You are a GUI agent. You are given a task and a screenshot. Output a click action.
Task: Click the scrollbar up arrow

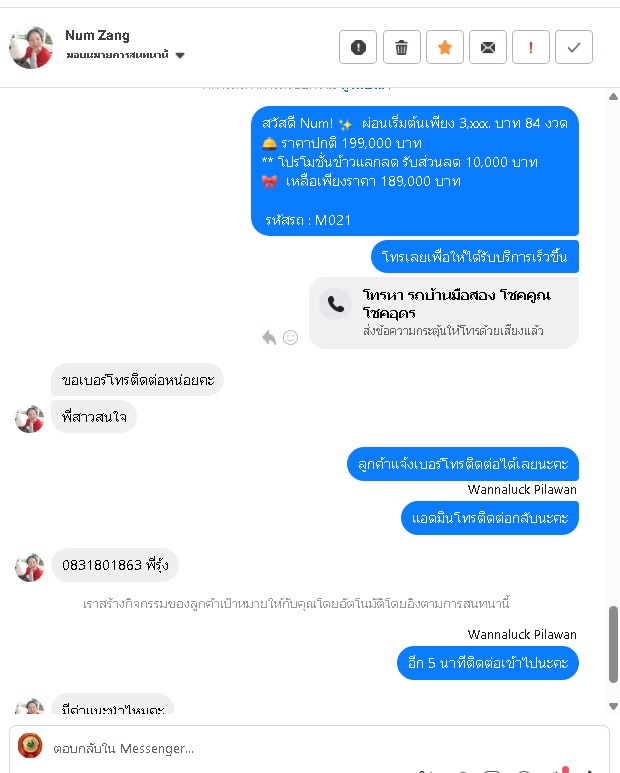(613, 97)
